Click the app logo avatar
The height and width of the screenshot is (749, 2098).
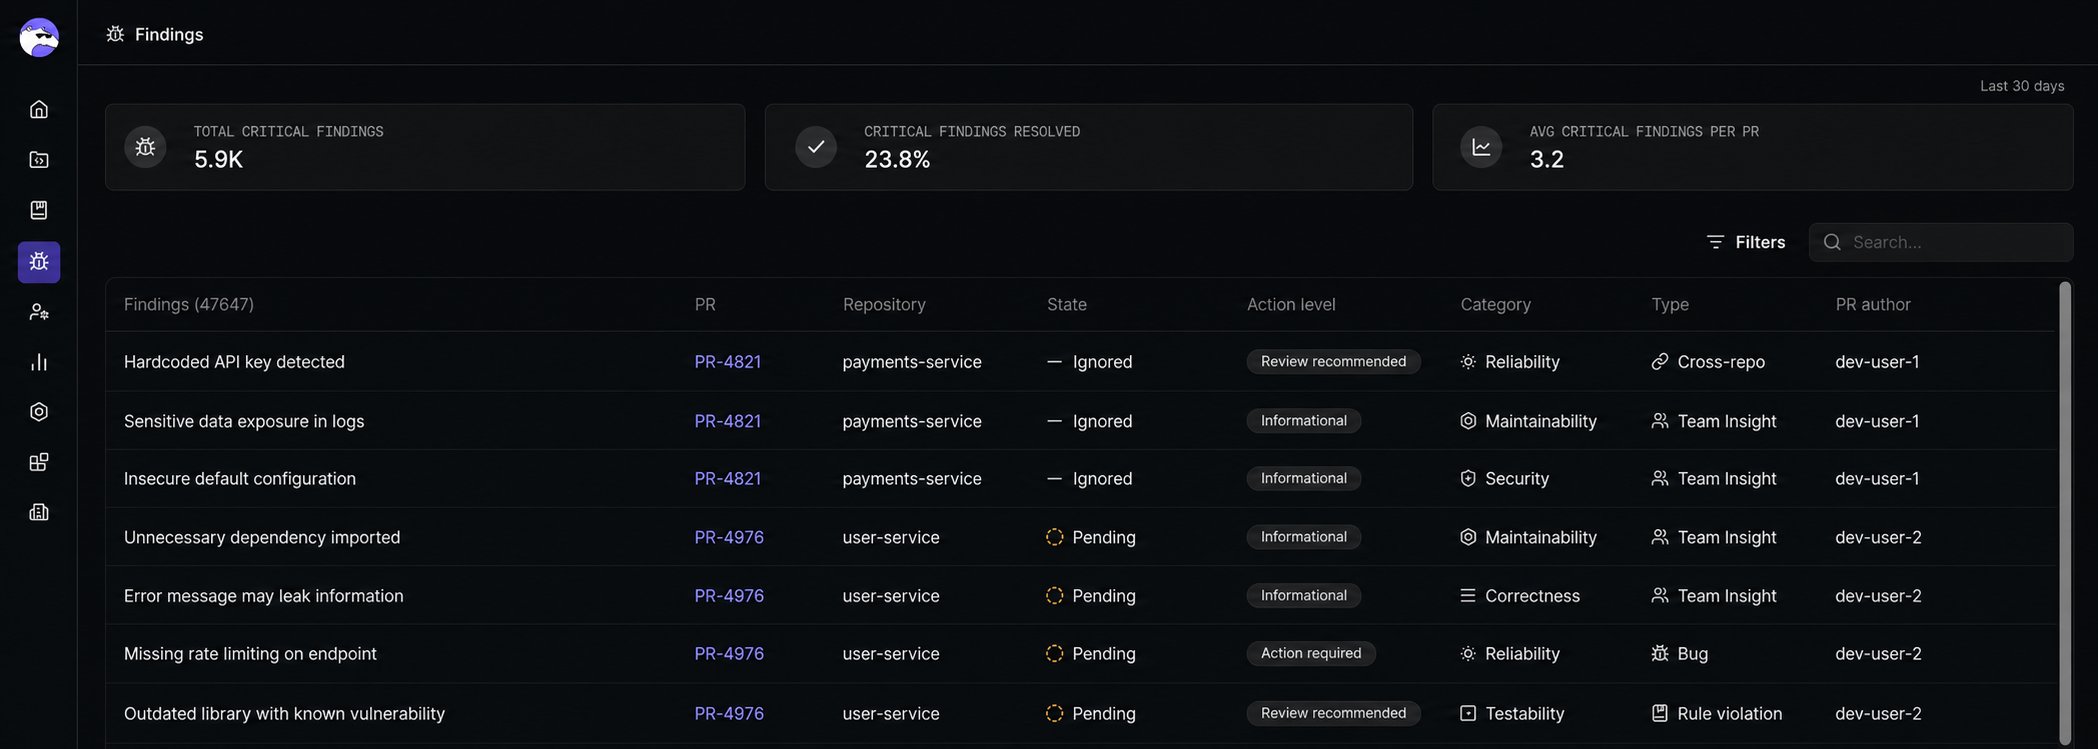click(39, 38)
